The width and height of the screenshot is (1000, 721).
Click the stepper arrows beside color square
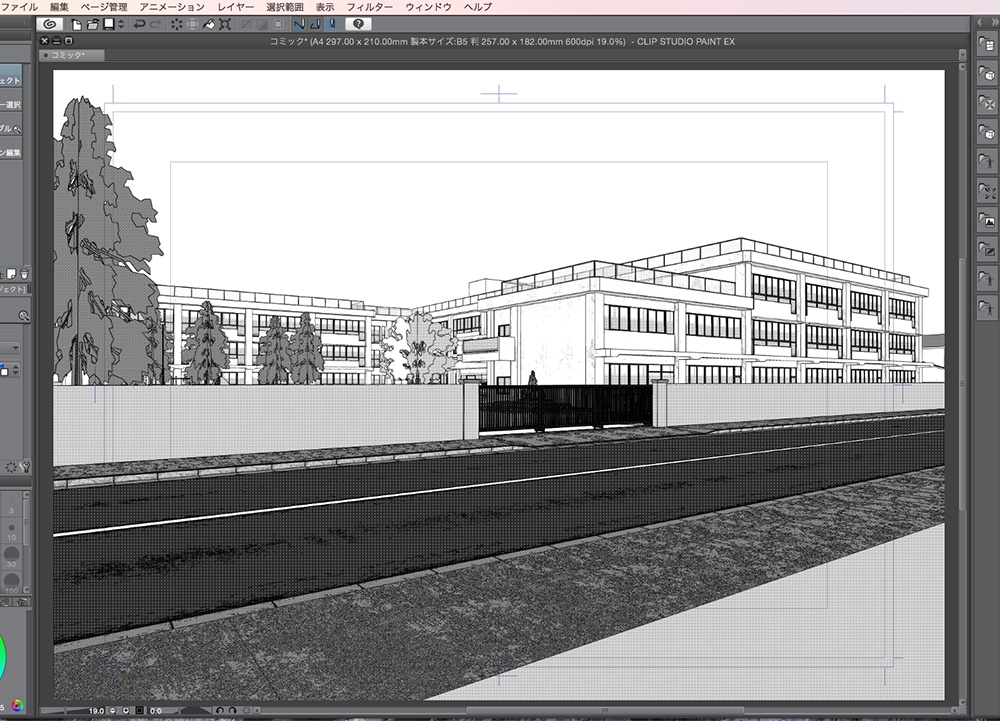click(x=16, y=370)
